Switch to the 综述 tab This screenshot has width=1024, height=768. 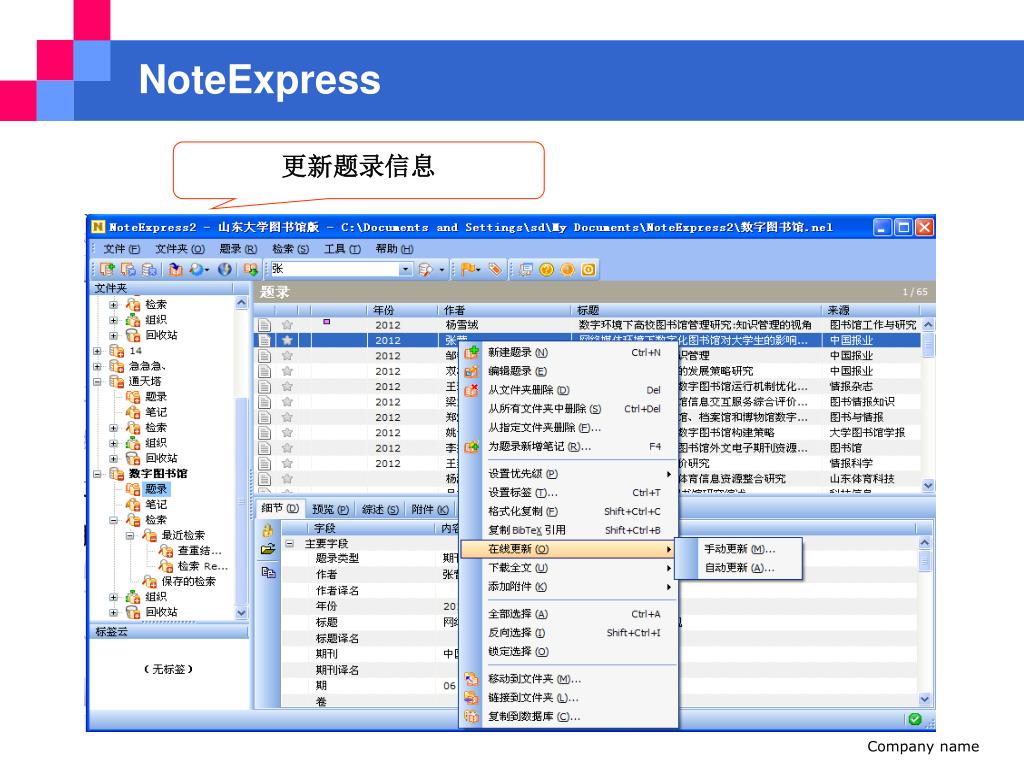coord(380,509)
